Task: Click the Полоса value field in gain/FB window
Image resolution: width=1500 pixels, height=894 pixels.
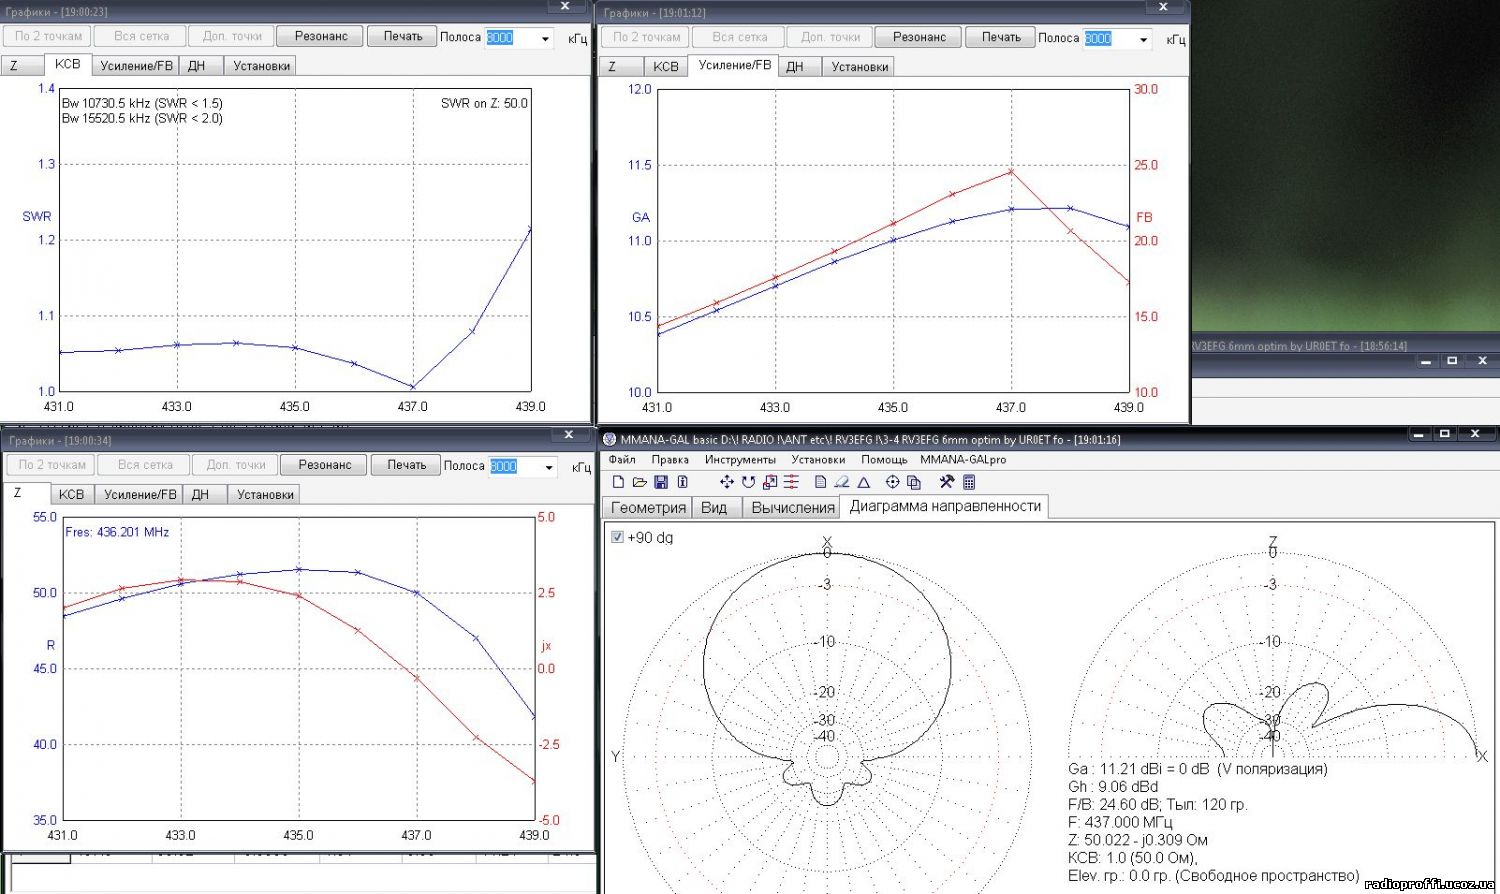Action: [x=1109, y=39]
